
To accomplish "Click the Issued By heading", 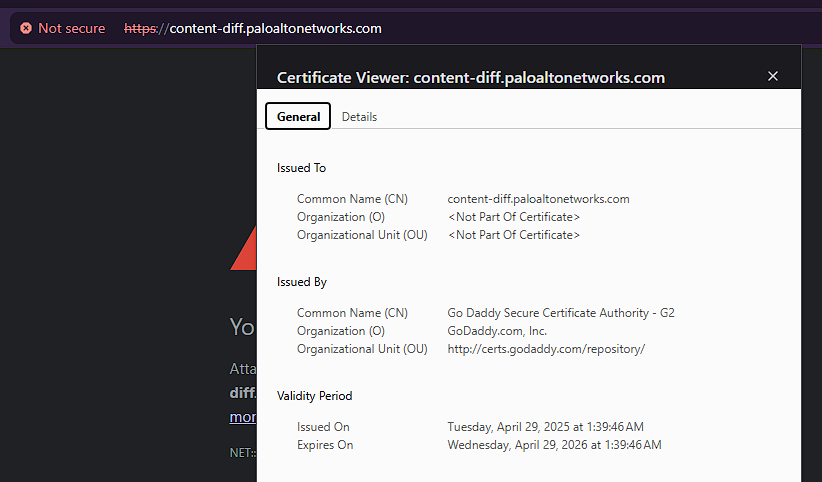I will [302, 282].
